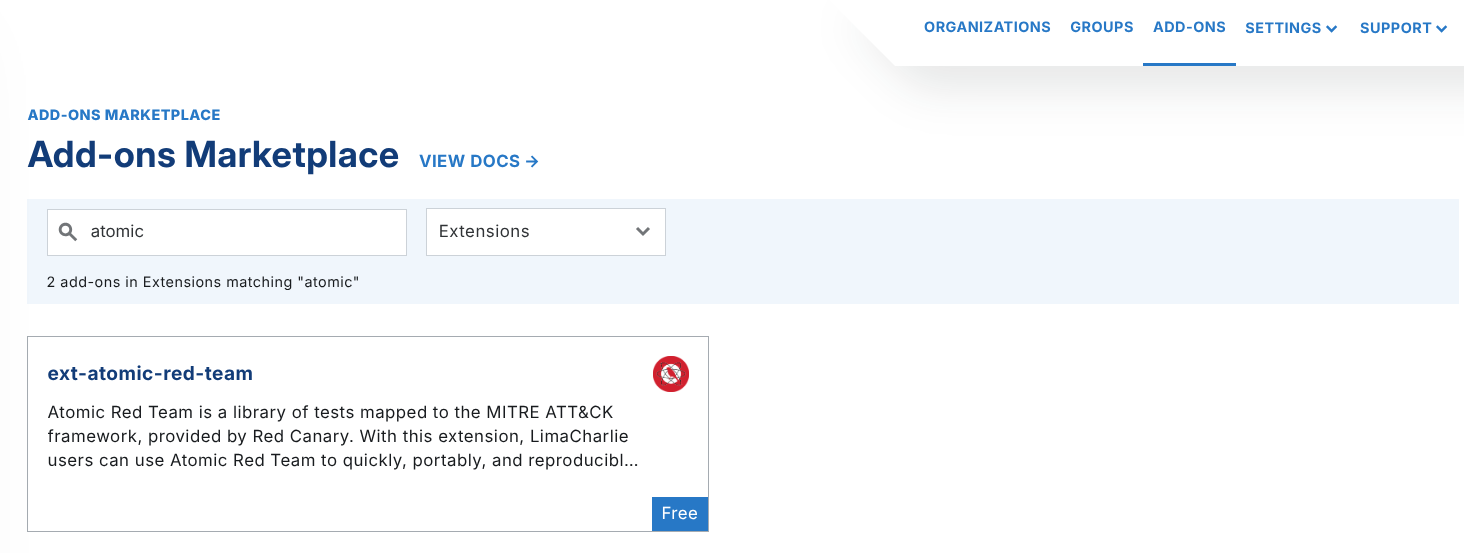Viewport: 1464px width, 553px height.
Task: Click the magnifying glass search icon
Action: [68, 232]
